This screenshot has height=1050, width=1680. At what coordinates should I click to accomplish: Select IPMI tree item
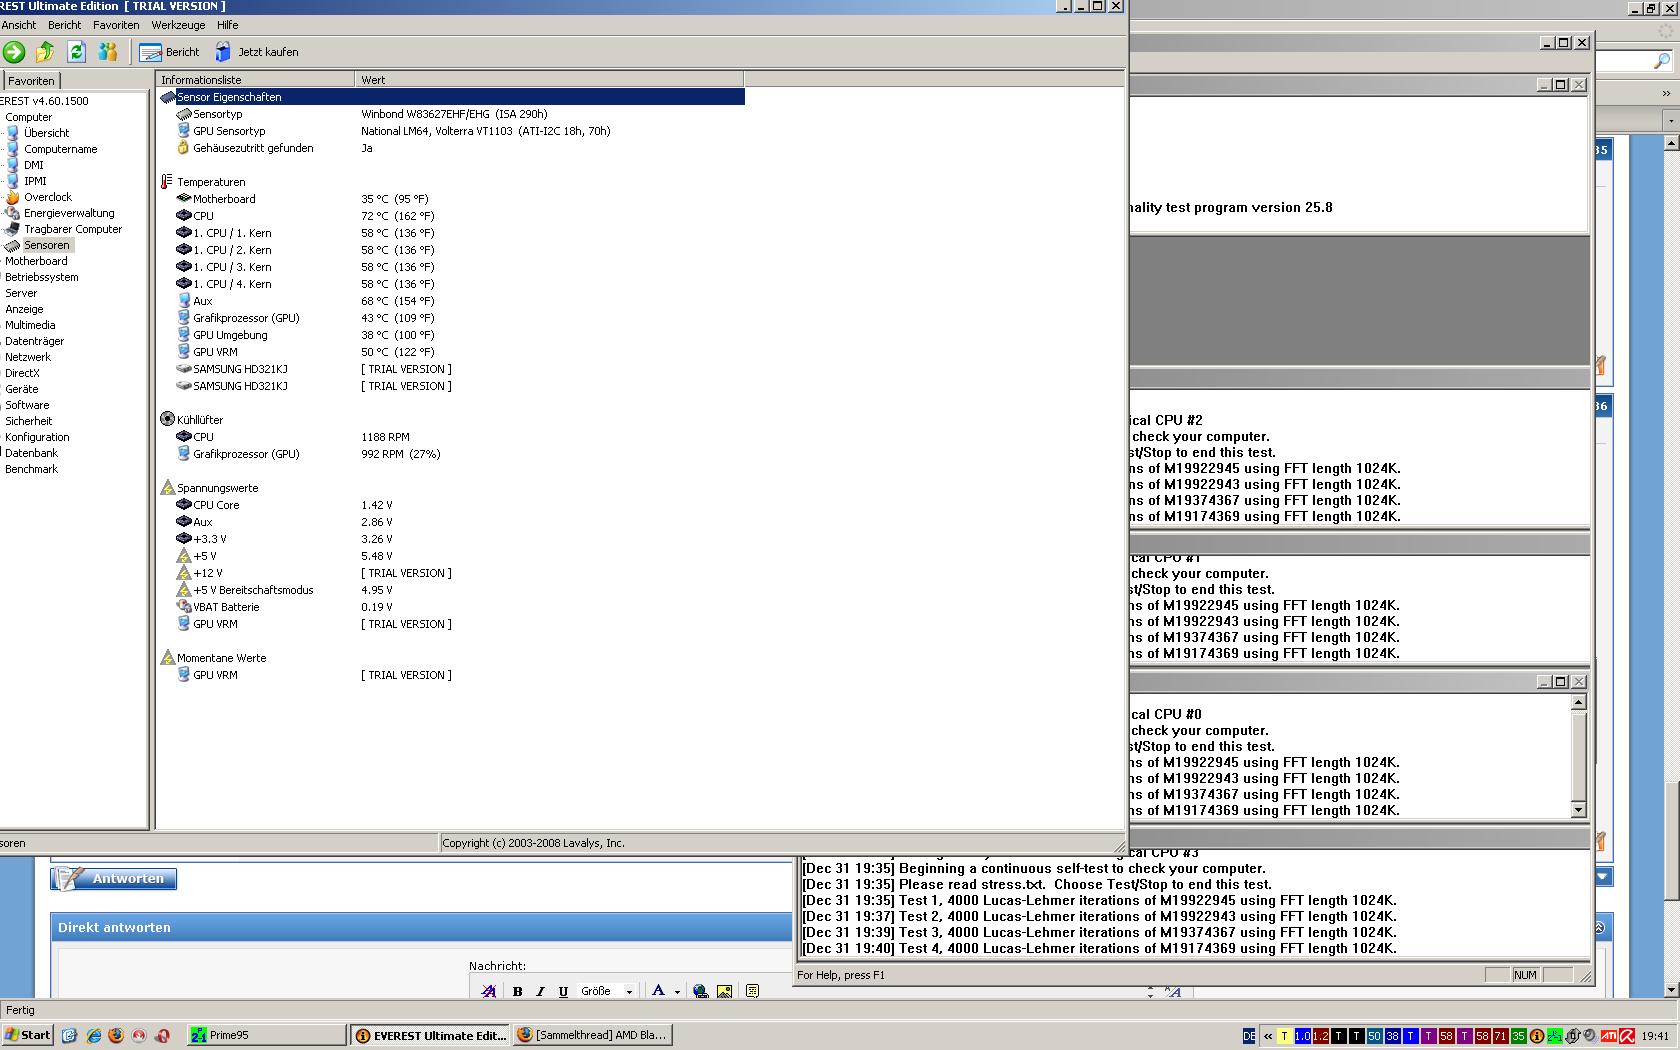click(x=35, y=181)
